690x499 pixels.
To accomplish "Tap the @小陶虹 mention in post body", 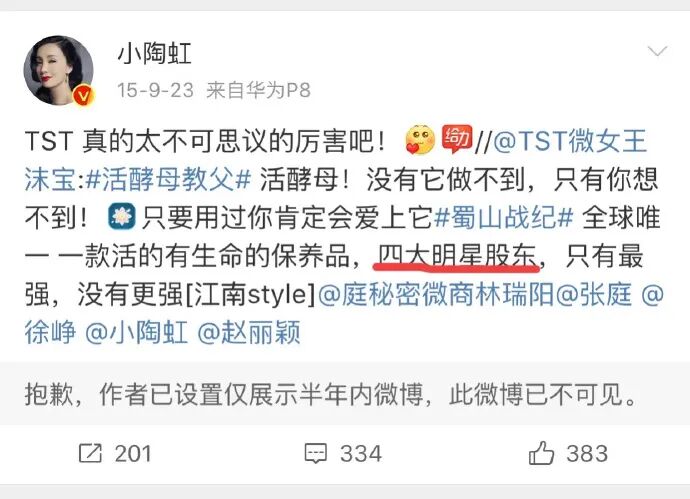I will point(136,332).
